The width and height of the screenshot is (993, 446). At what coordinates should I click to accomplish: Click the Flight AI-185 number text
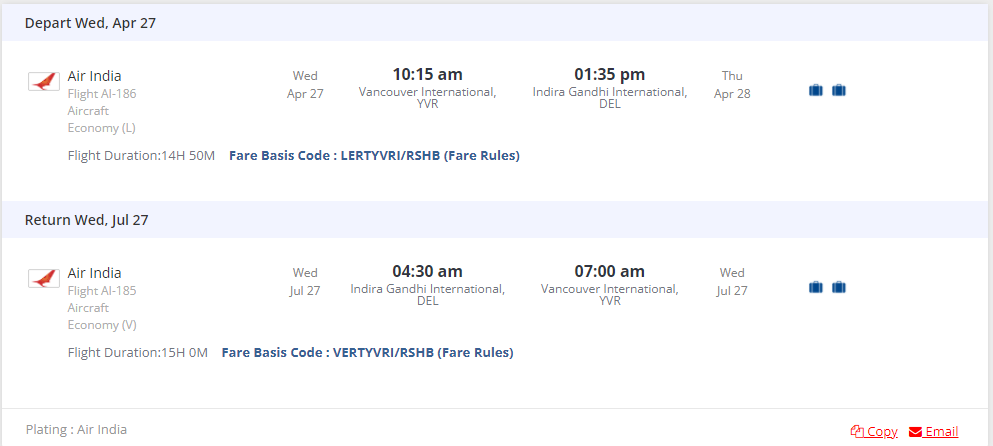pos(102,291)
